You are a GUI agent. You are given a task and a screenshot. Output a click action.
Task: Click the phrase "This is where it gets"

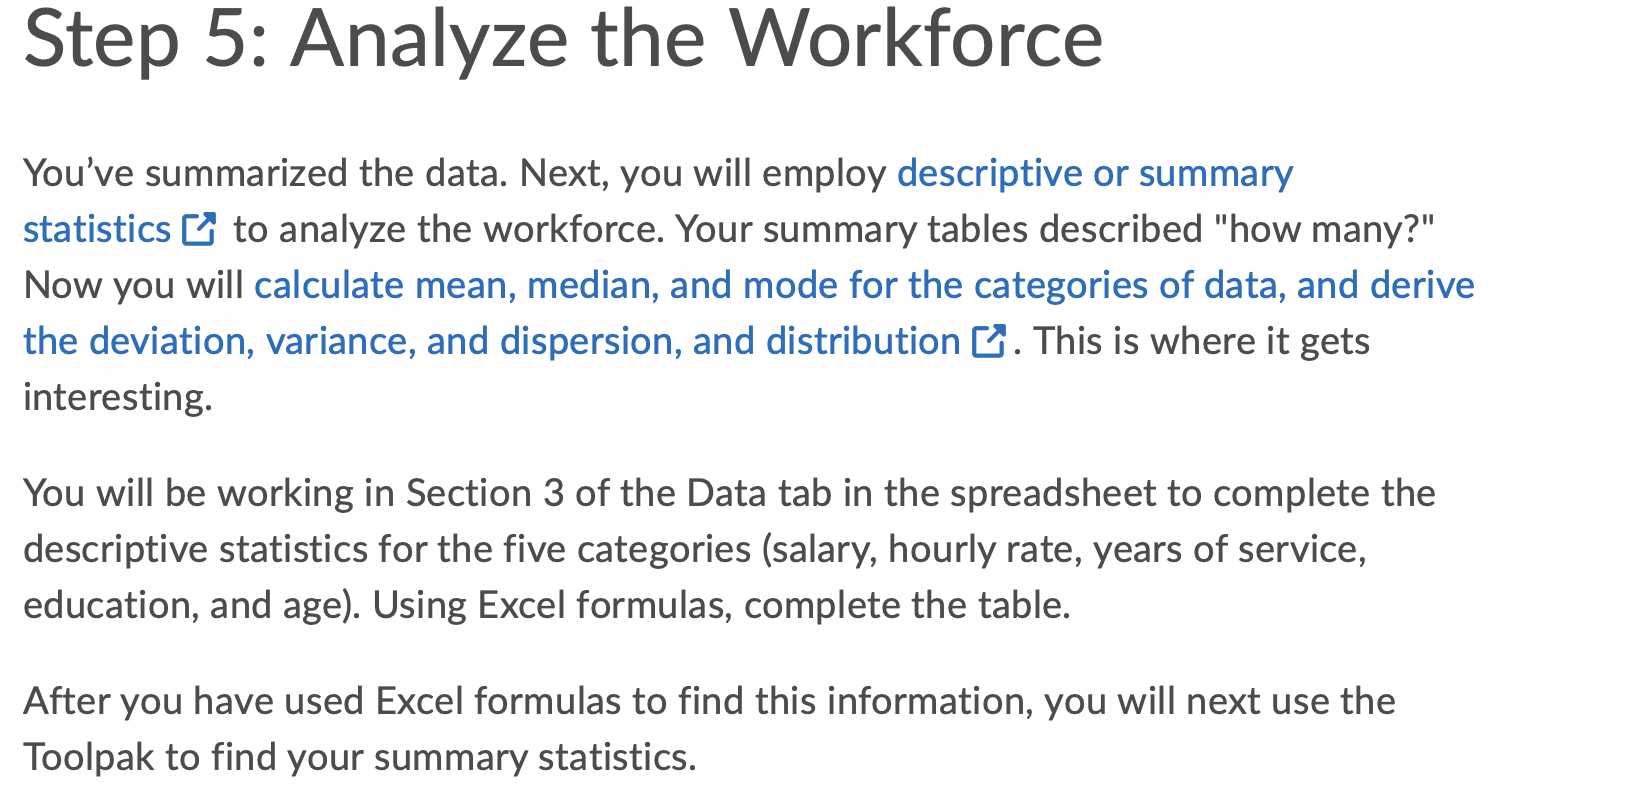1202,342
